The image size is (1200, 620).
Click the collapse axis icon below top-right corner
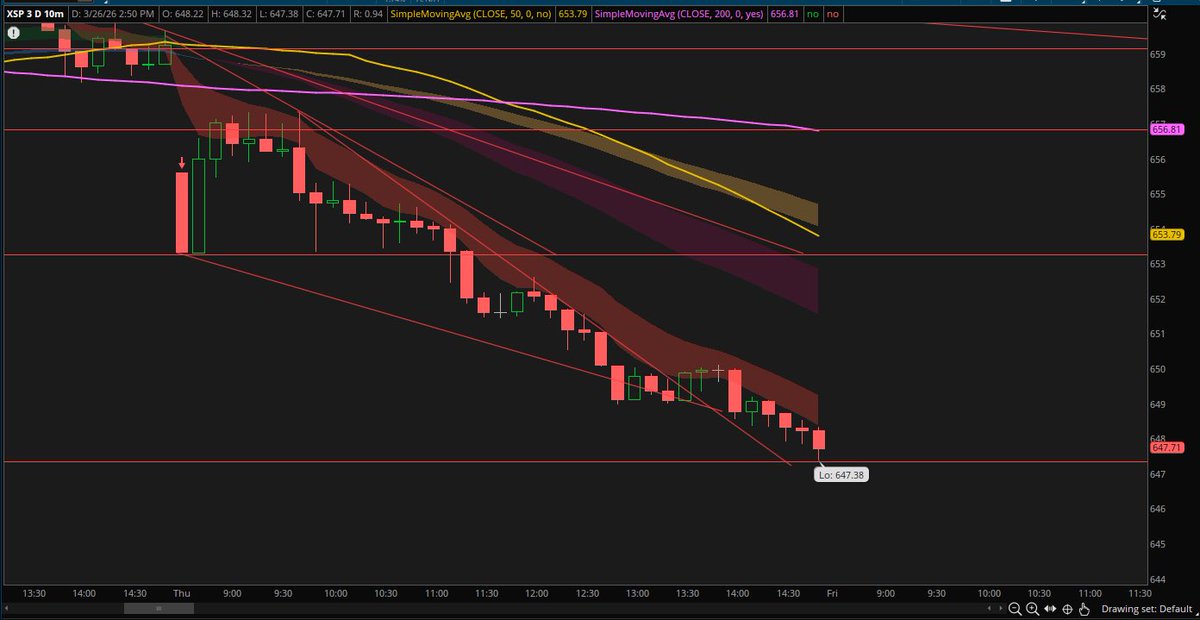pos(1159,14)
